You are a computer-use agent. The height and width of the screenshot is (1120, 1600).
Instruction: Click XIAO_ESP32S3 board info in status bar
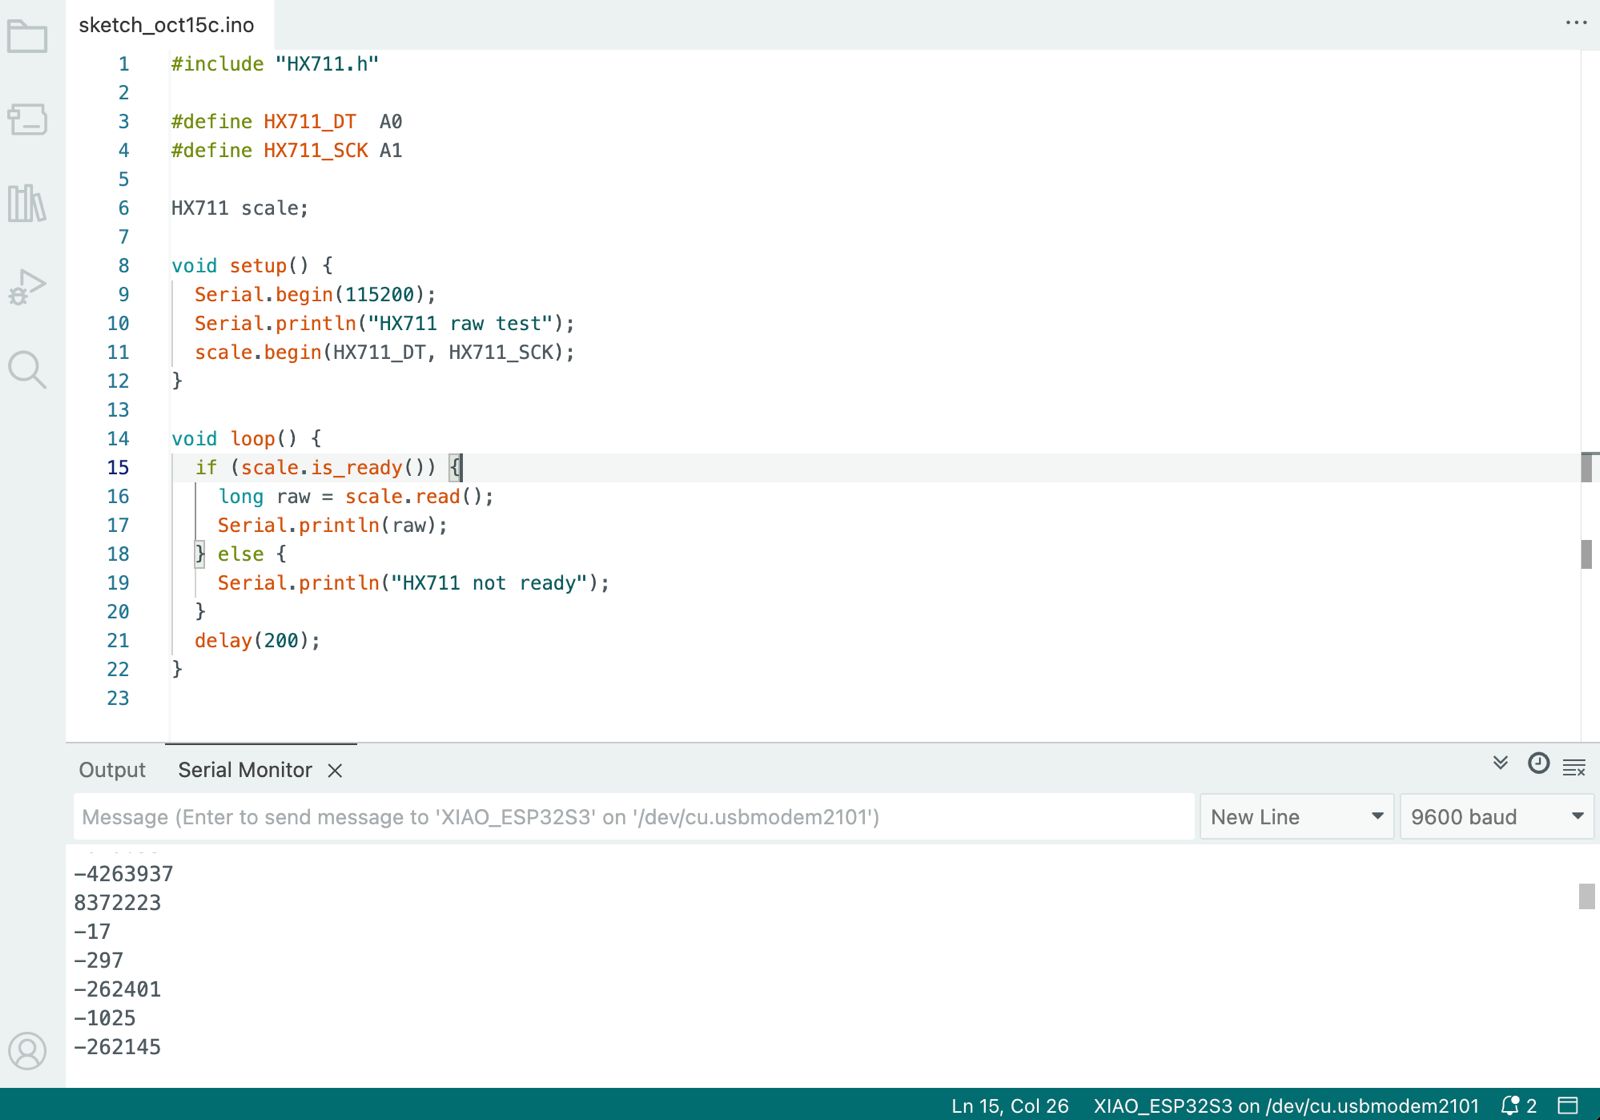pyautogui.click(x=1285, y=1105)
